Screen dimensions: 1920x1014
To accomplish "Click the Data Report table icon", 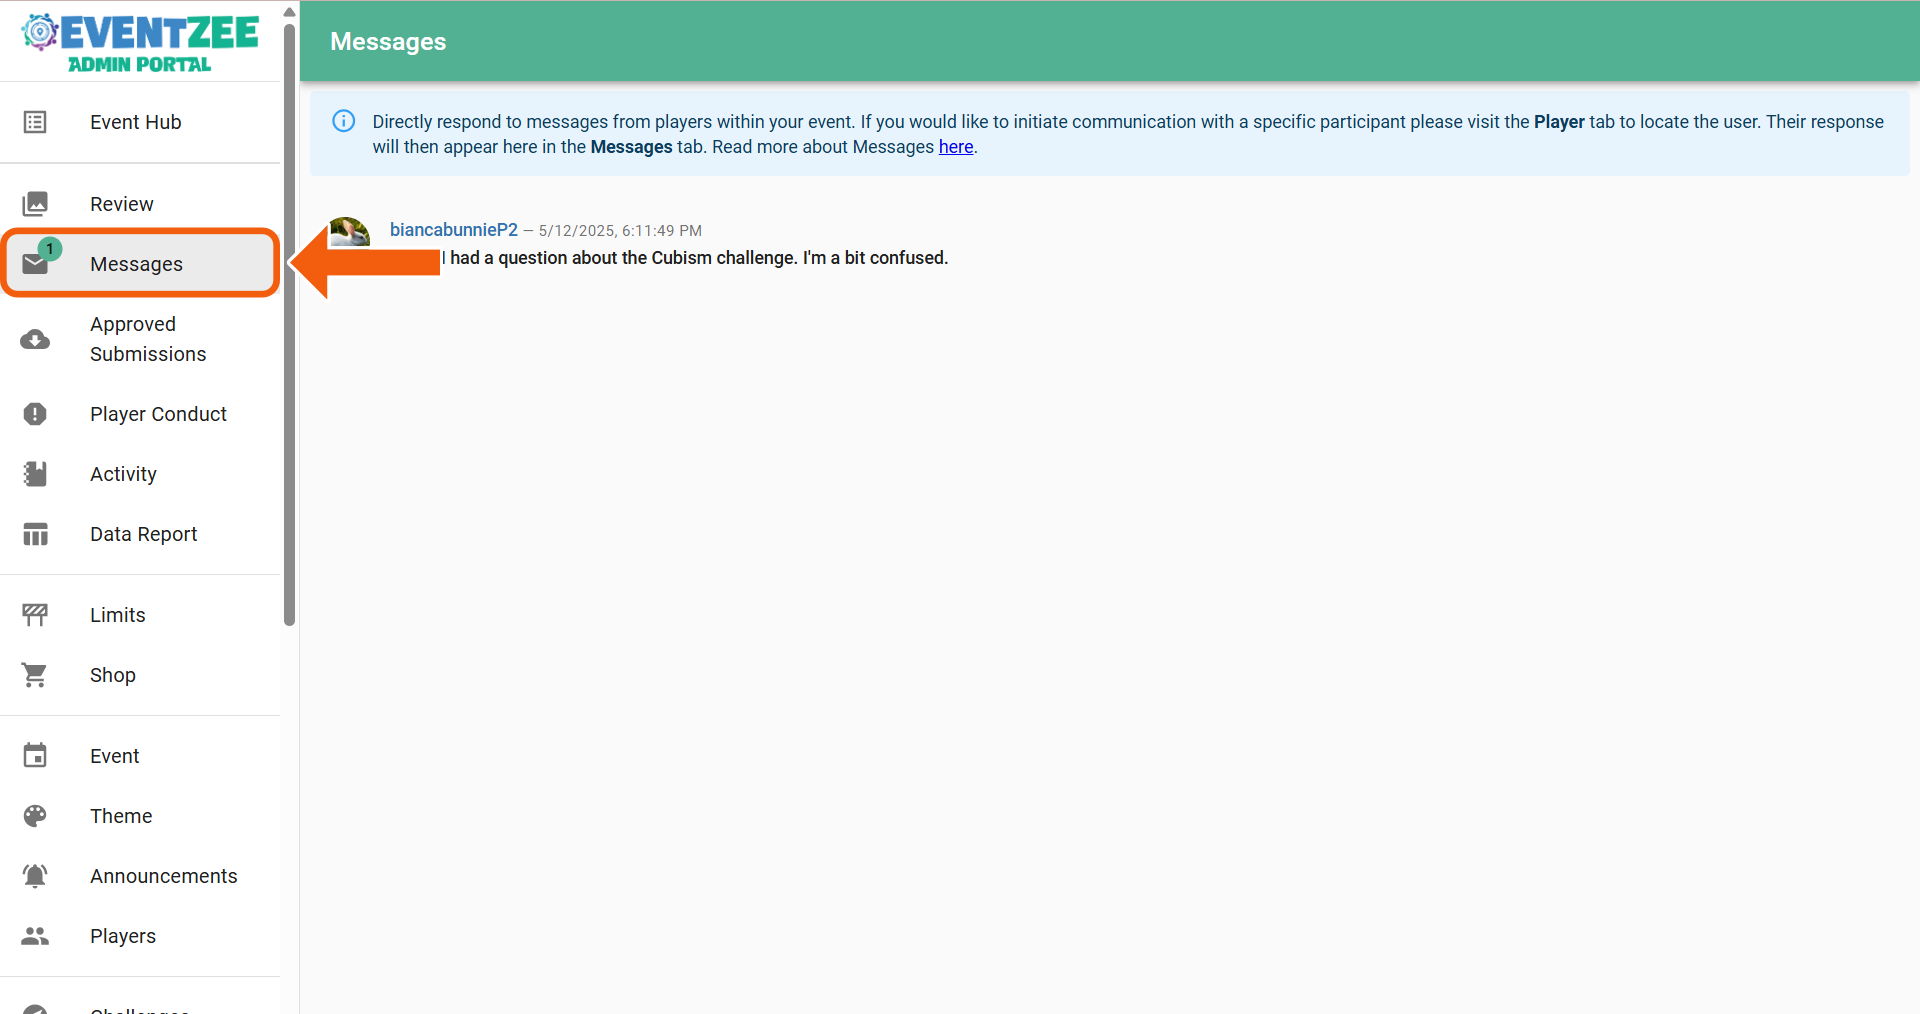I will tap(35, 534).
